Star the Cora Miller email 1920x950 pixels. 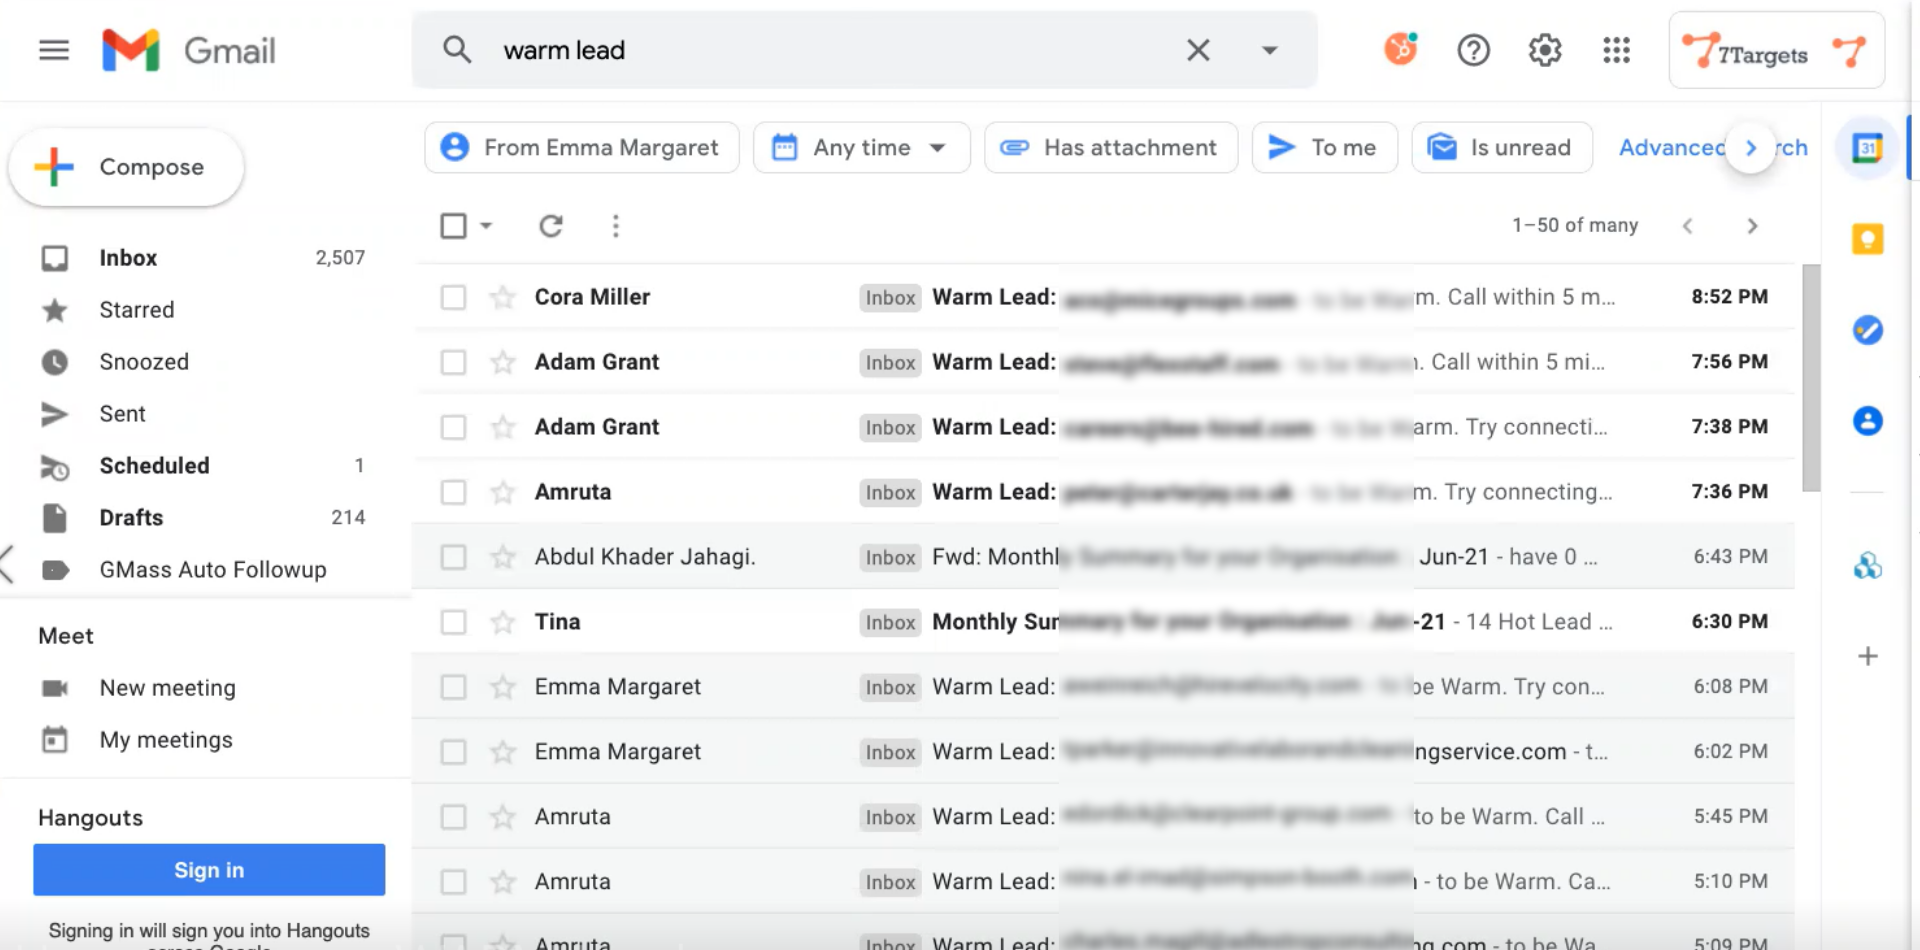(x=503, y=297)
